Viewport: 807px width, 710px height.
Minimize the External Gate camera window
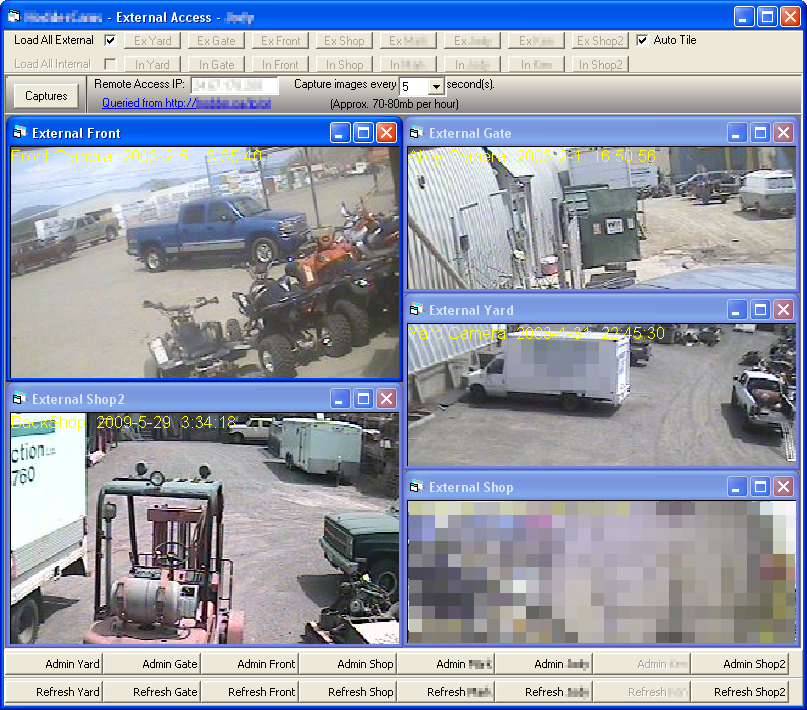[x=736, y=133]
